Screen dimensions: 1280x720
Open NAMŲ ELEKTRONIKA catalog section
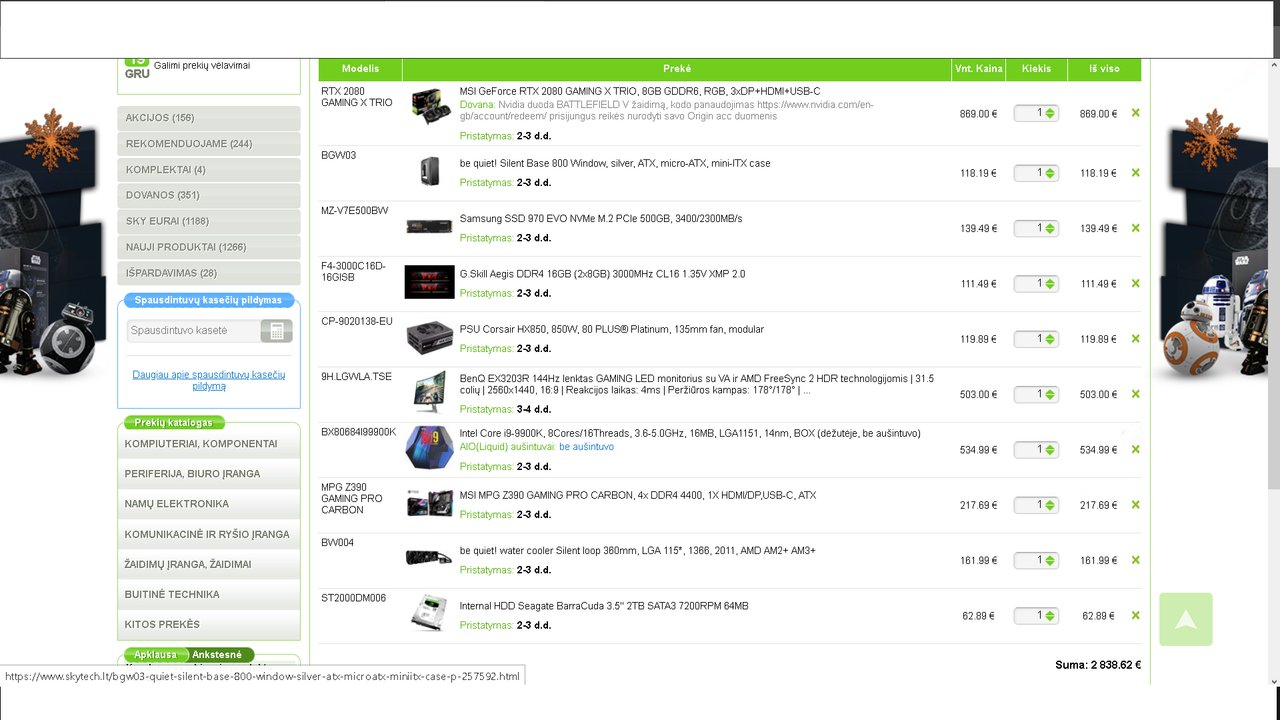tap(209, 504)
